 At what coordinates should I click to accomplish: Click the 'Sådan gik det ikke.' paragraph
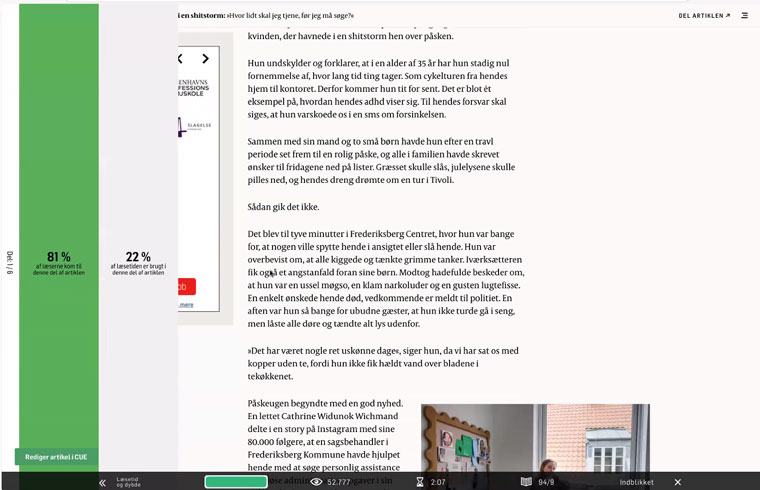(x=283, y=207)
